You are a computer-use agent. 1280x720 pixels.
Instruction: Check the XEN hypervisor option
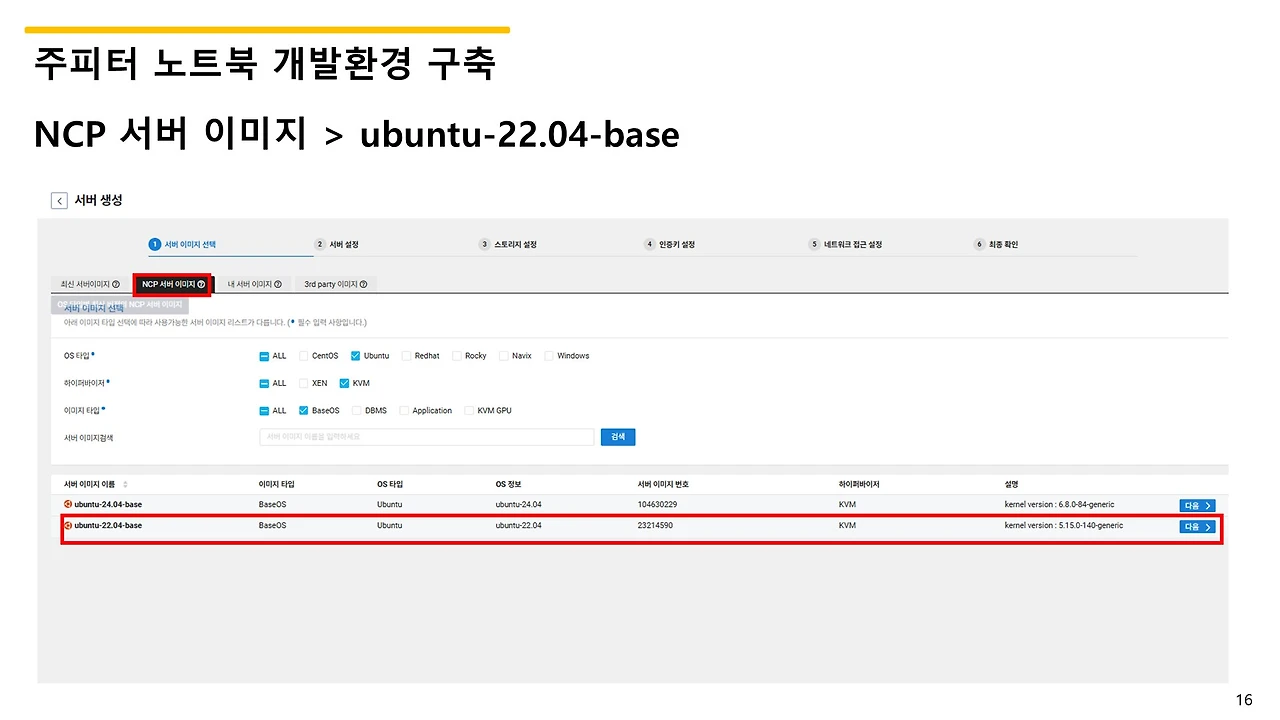click(x=304, y=383)
